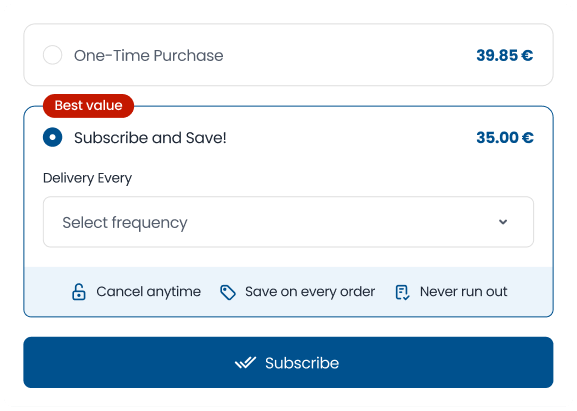The width and height of the screenshot is (577, 411).
Task: Click the Never run out text
Action: 464,292
